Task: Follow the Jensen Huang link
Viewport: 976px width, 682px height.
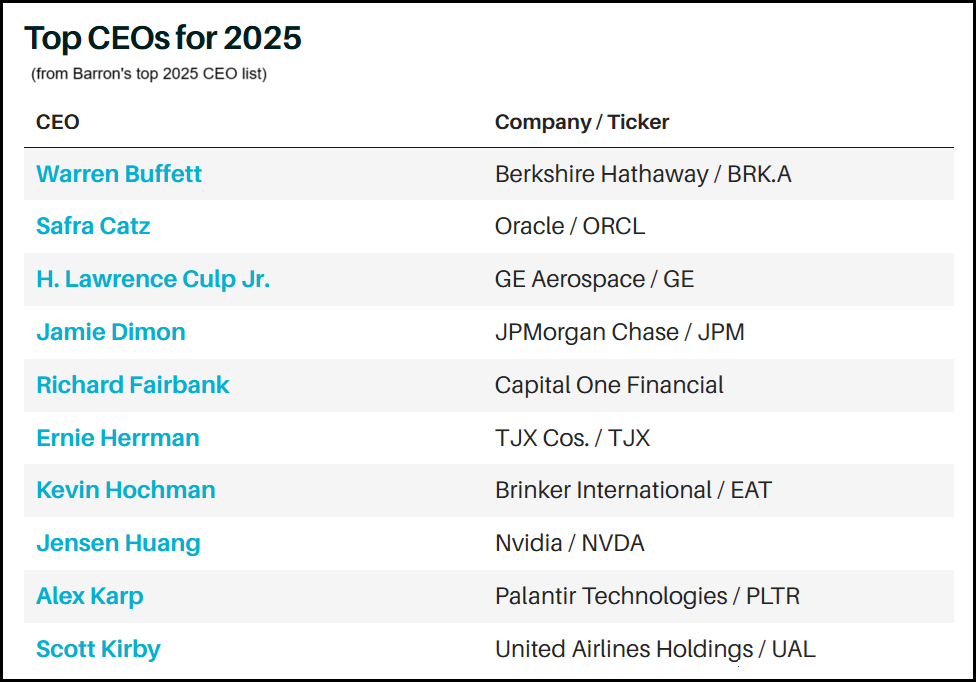Action: (x=118, y=543)
